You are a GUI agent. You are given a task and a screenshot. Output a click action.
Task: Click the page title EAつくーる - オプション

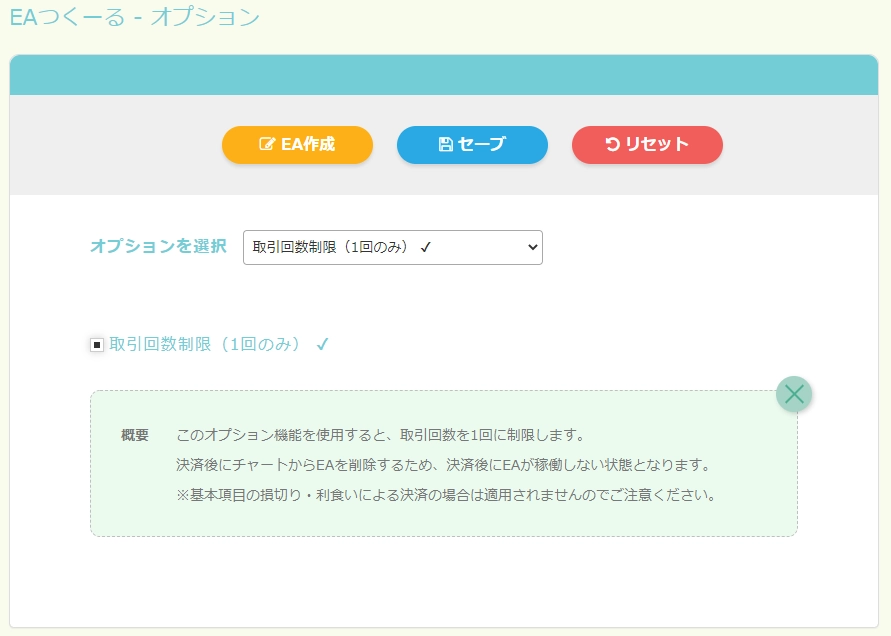tap(134, 17)
